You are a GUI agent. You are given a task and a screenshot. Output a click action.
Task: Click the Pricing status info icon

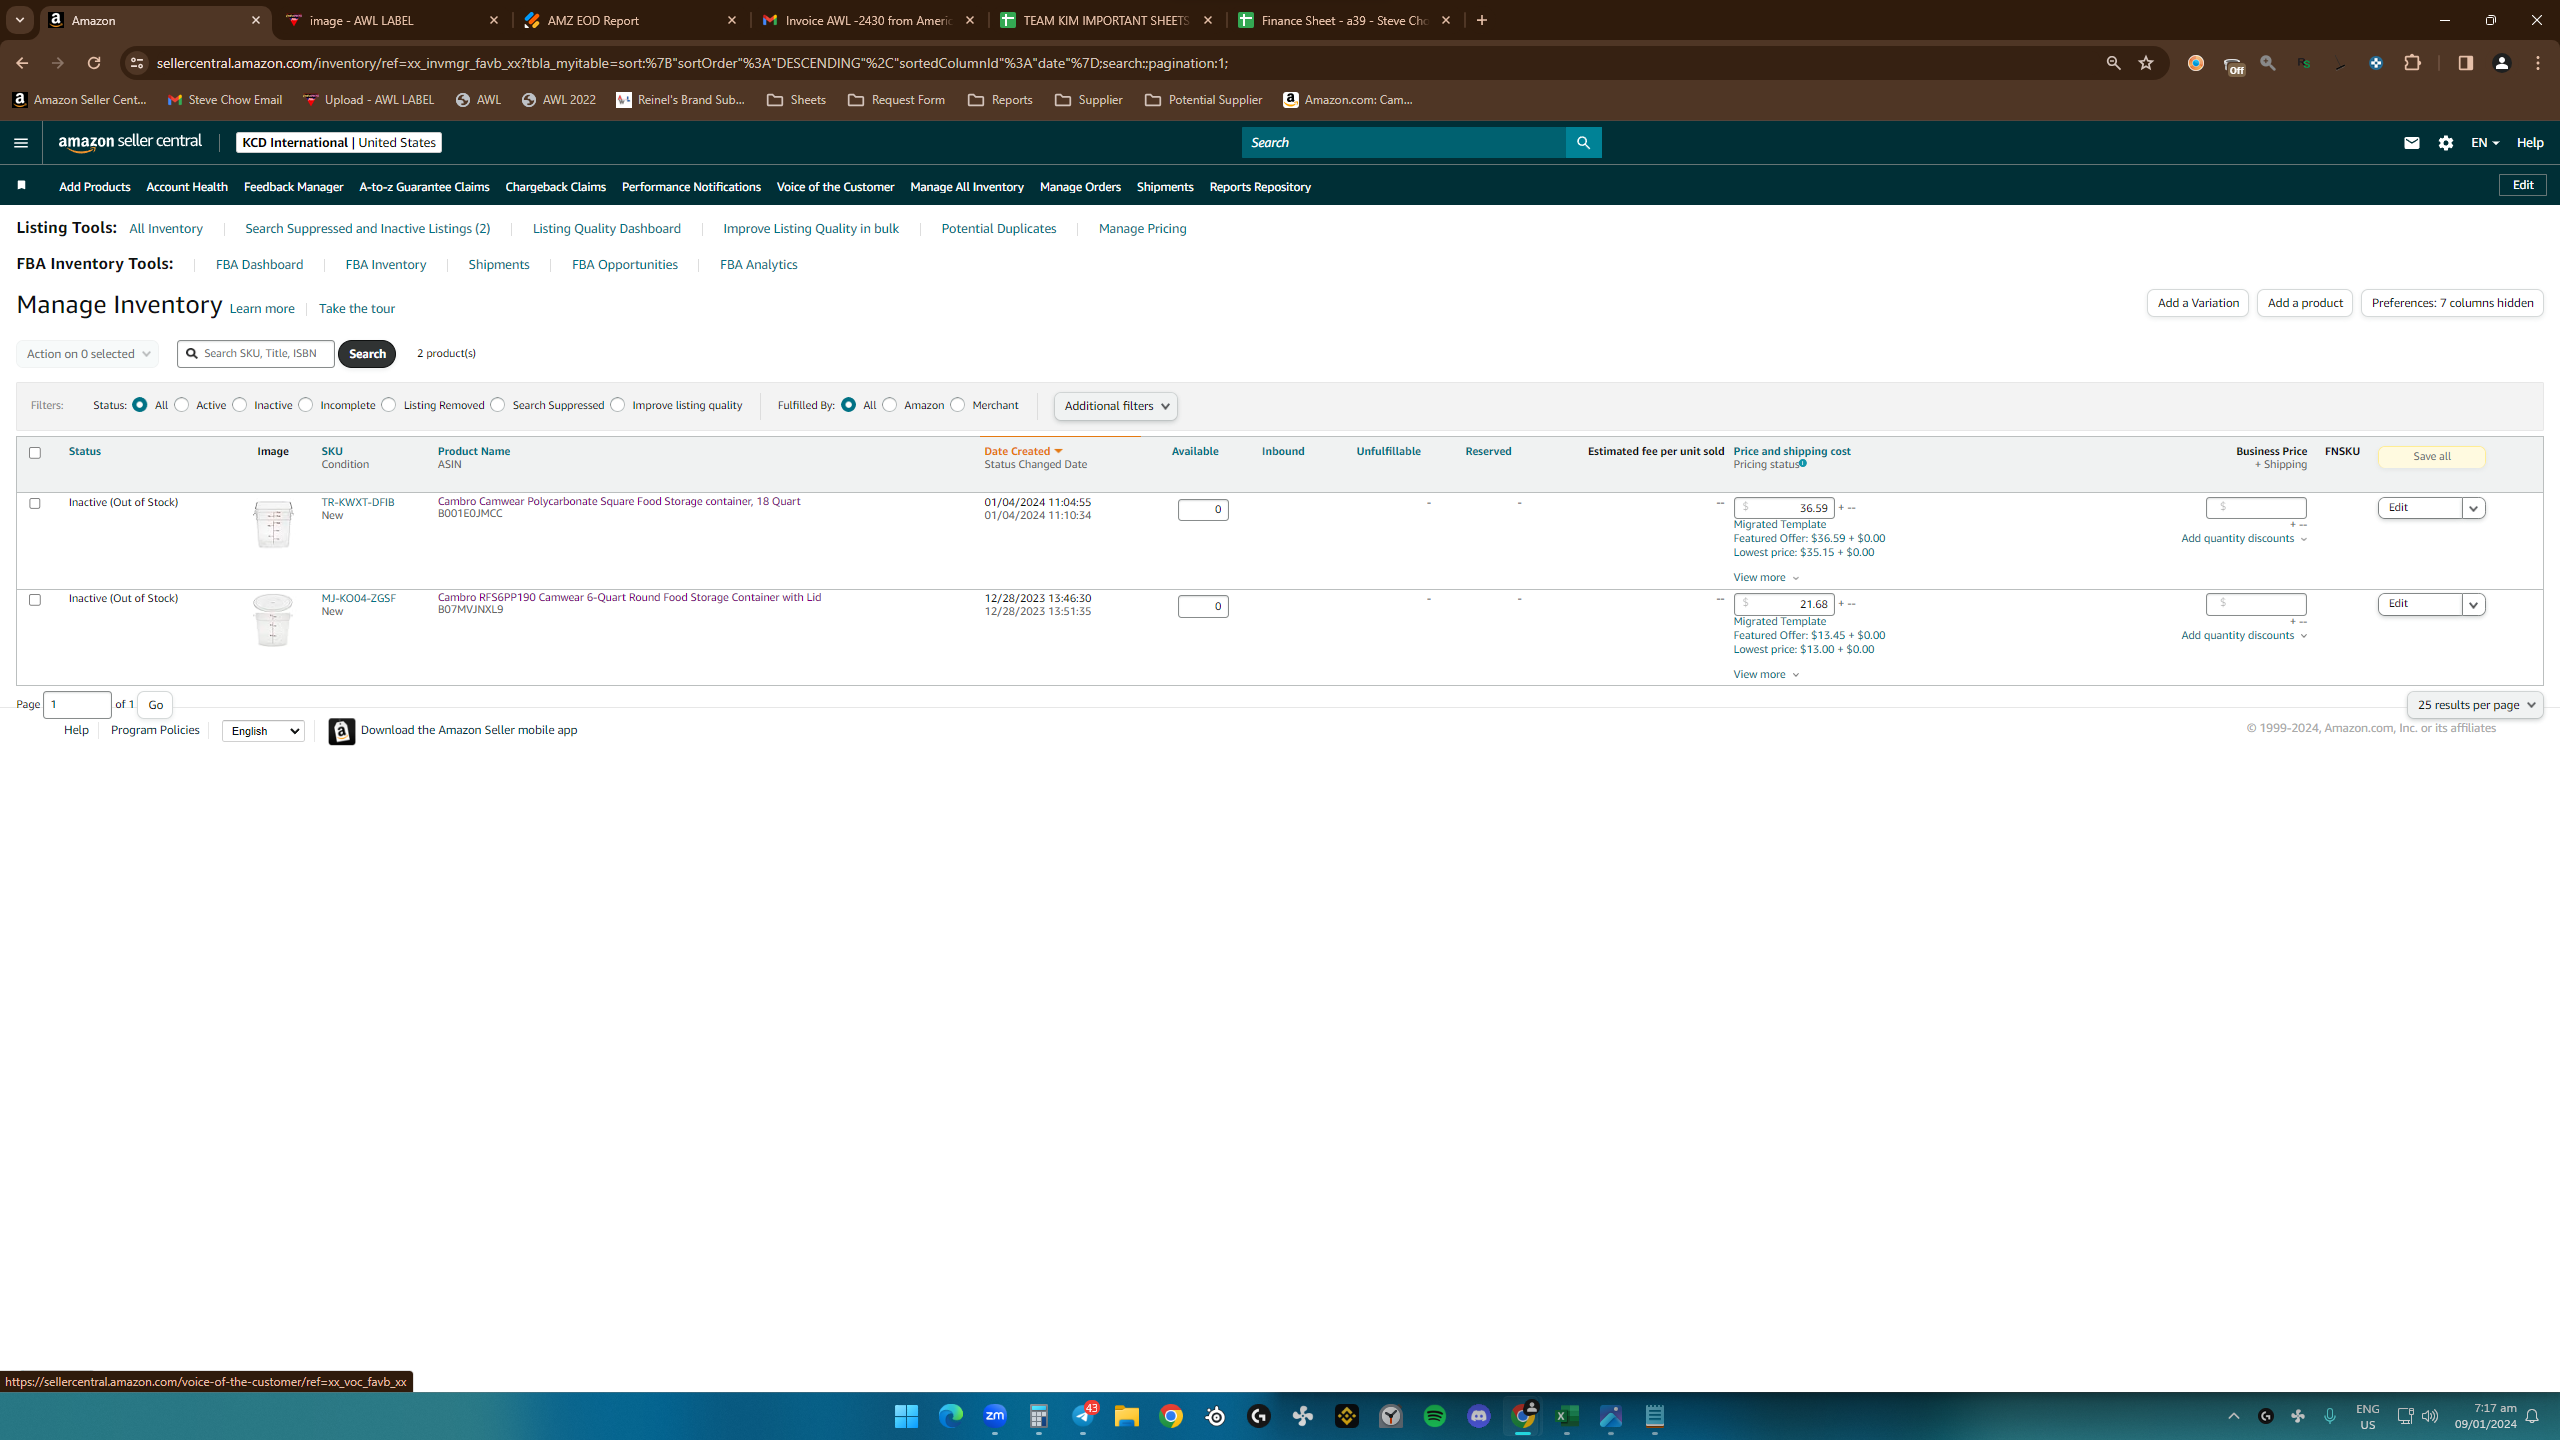click(x=1803, y=464)
